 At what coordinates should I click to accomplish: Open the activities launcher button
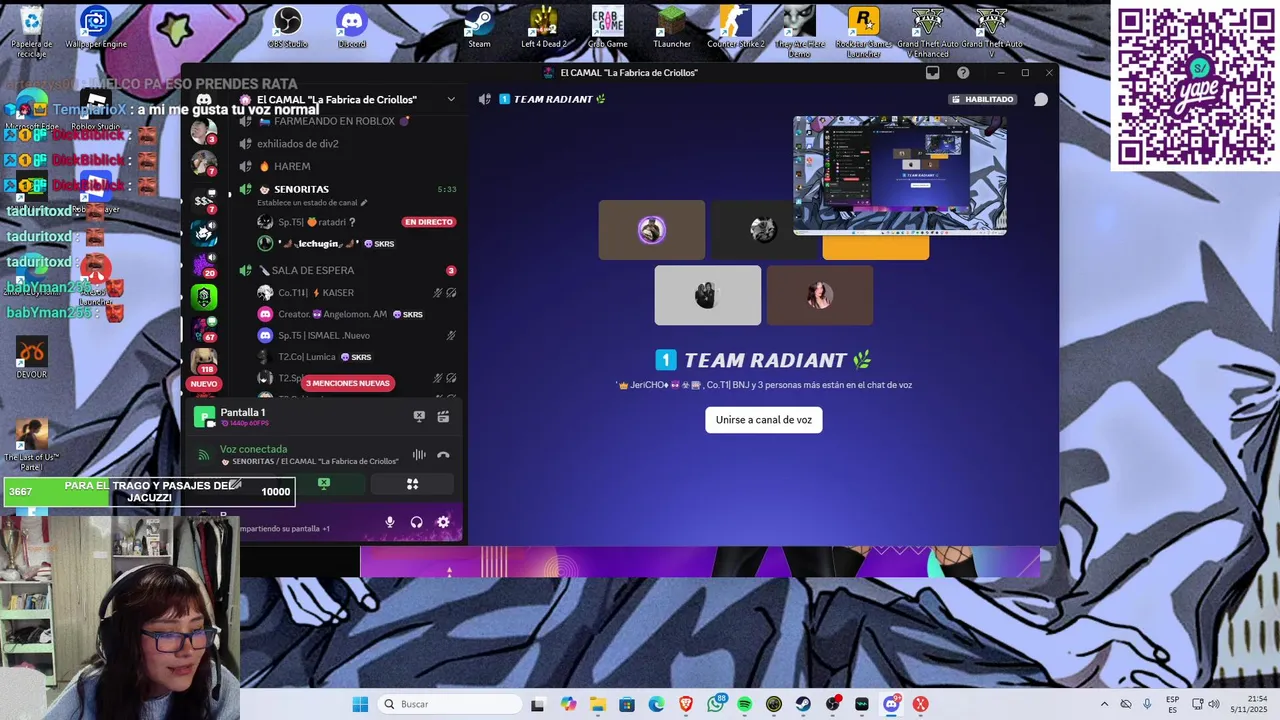412,484
